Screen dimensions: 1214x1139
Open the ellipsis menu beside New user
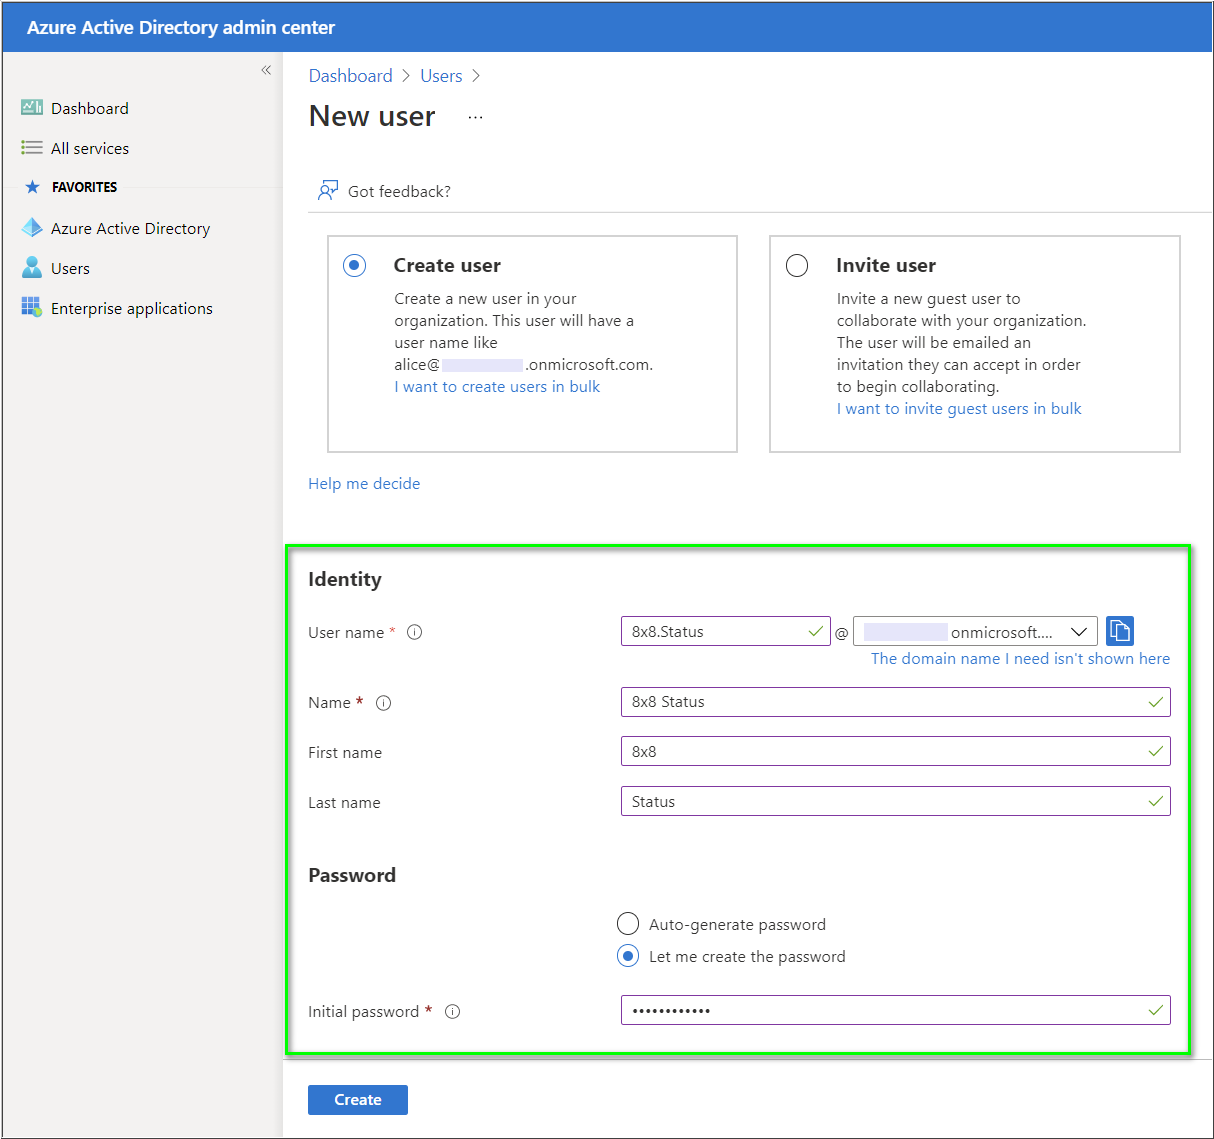pyautogui.click(x=475, y=117)
